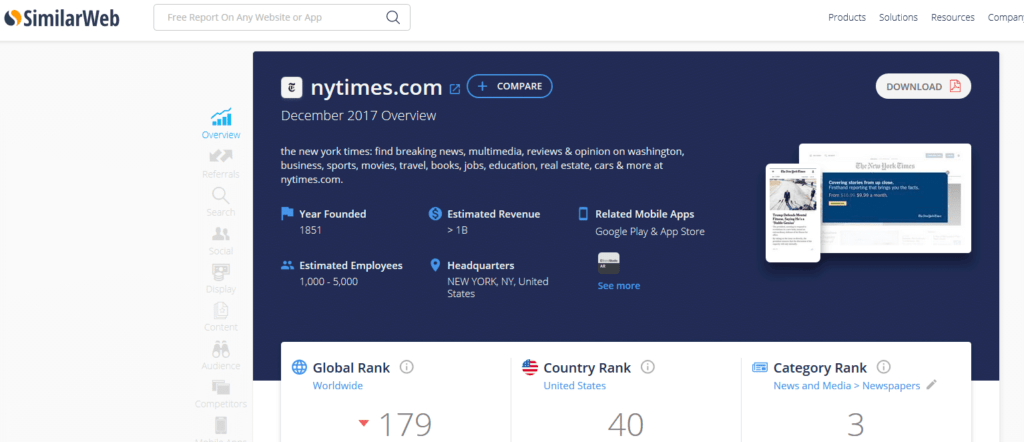Click the Worldwide link

click(338, 385)
